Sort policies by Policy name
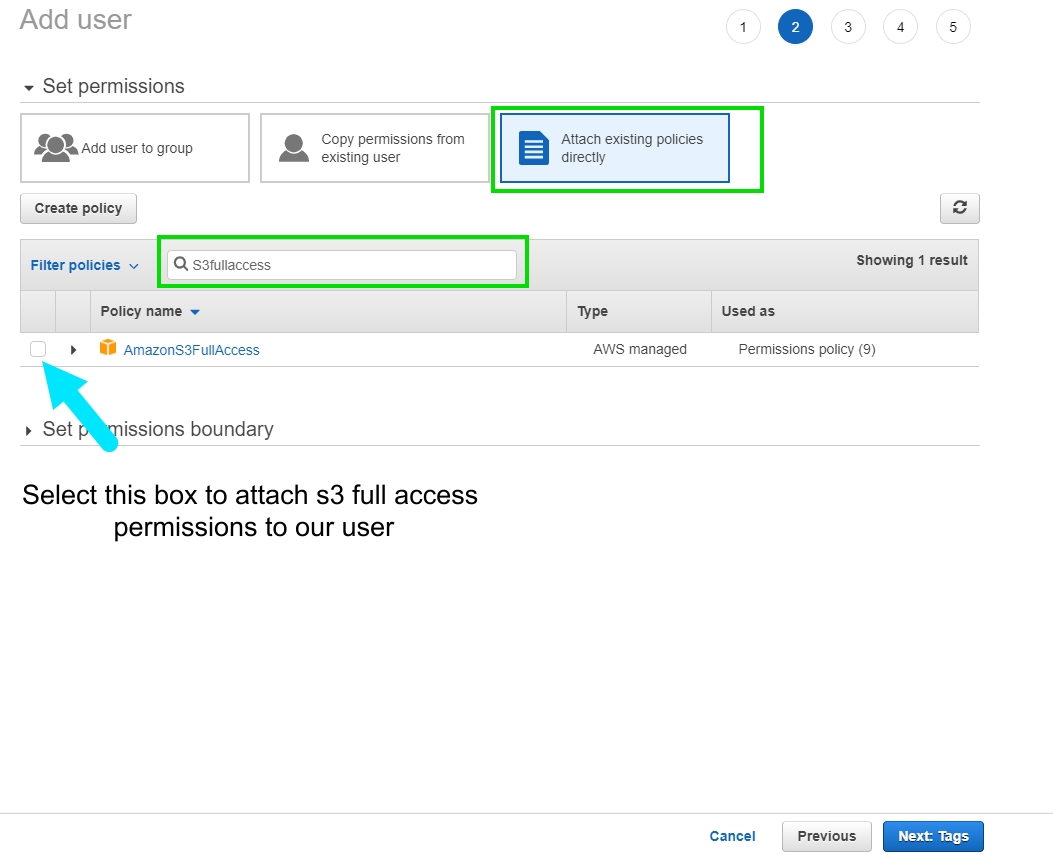Screen dimensions: 1053x855 tap(142, 311)
